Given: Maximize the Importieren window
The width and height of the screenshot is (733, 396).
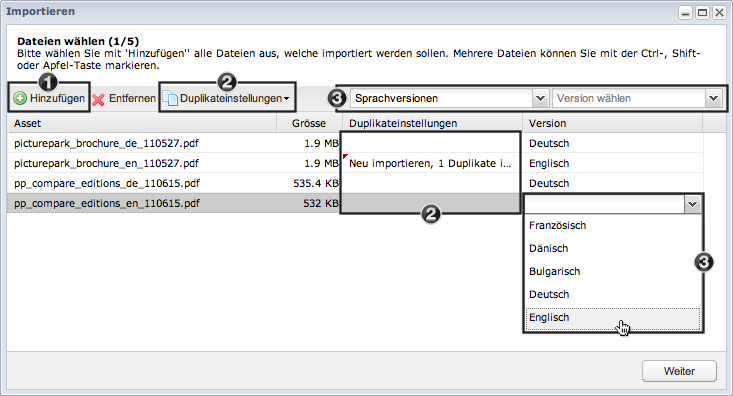Looking at the screenshot, I should pos(702,13).
